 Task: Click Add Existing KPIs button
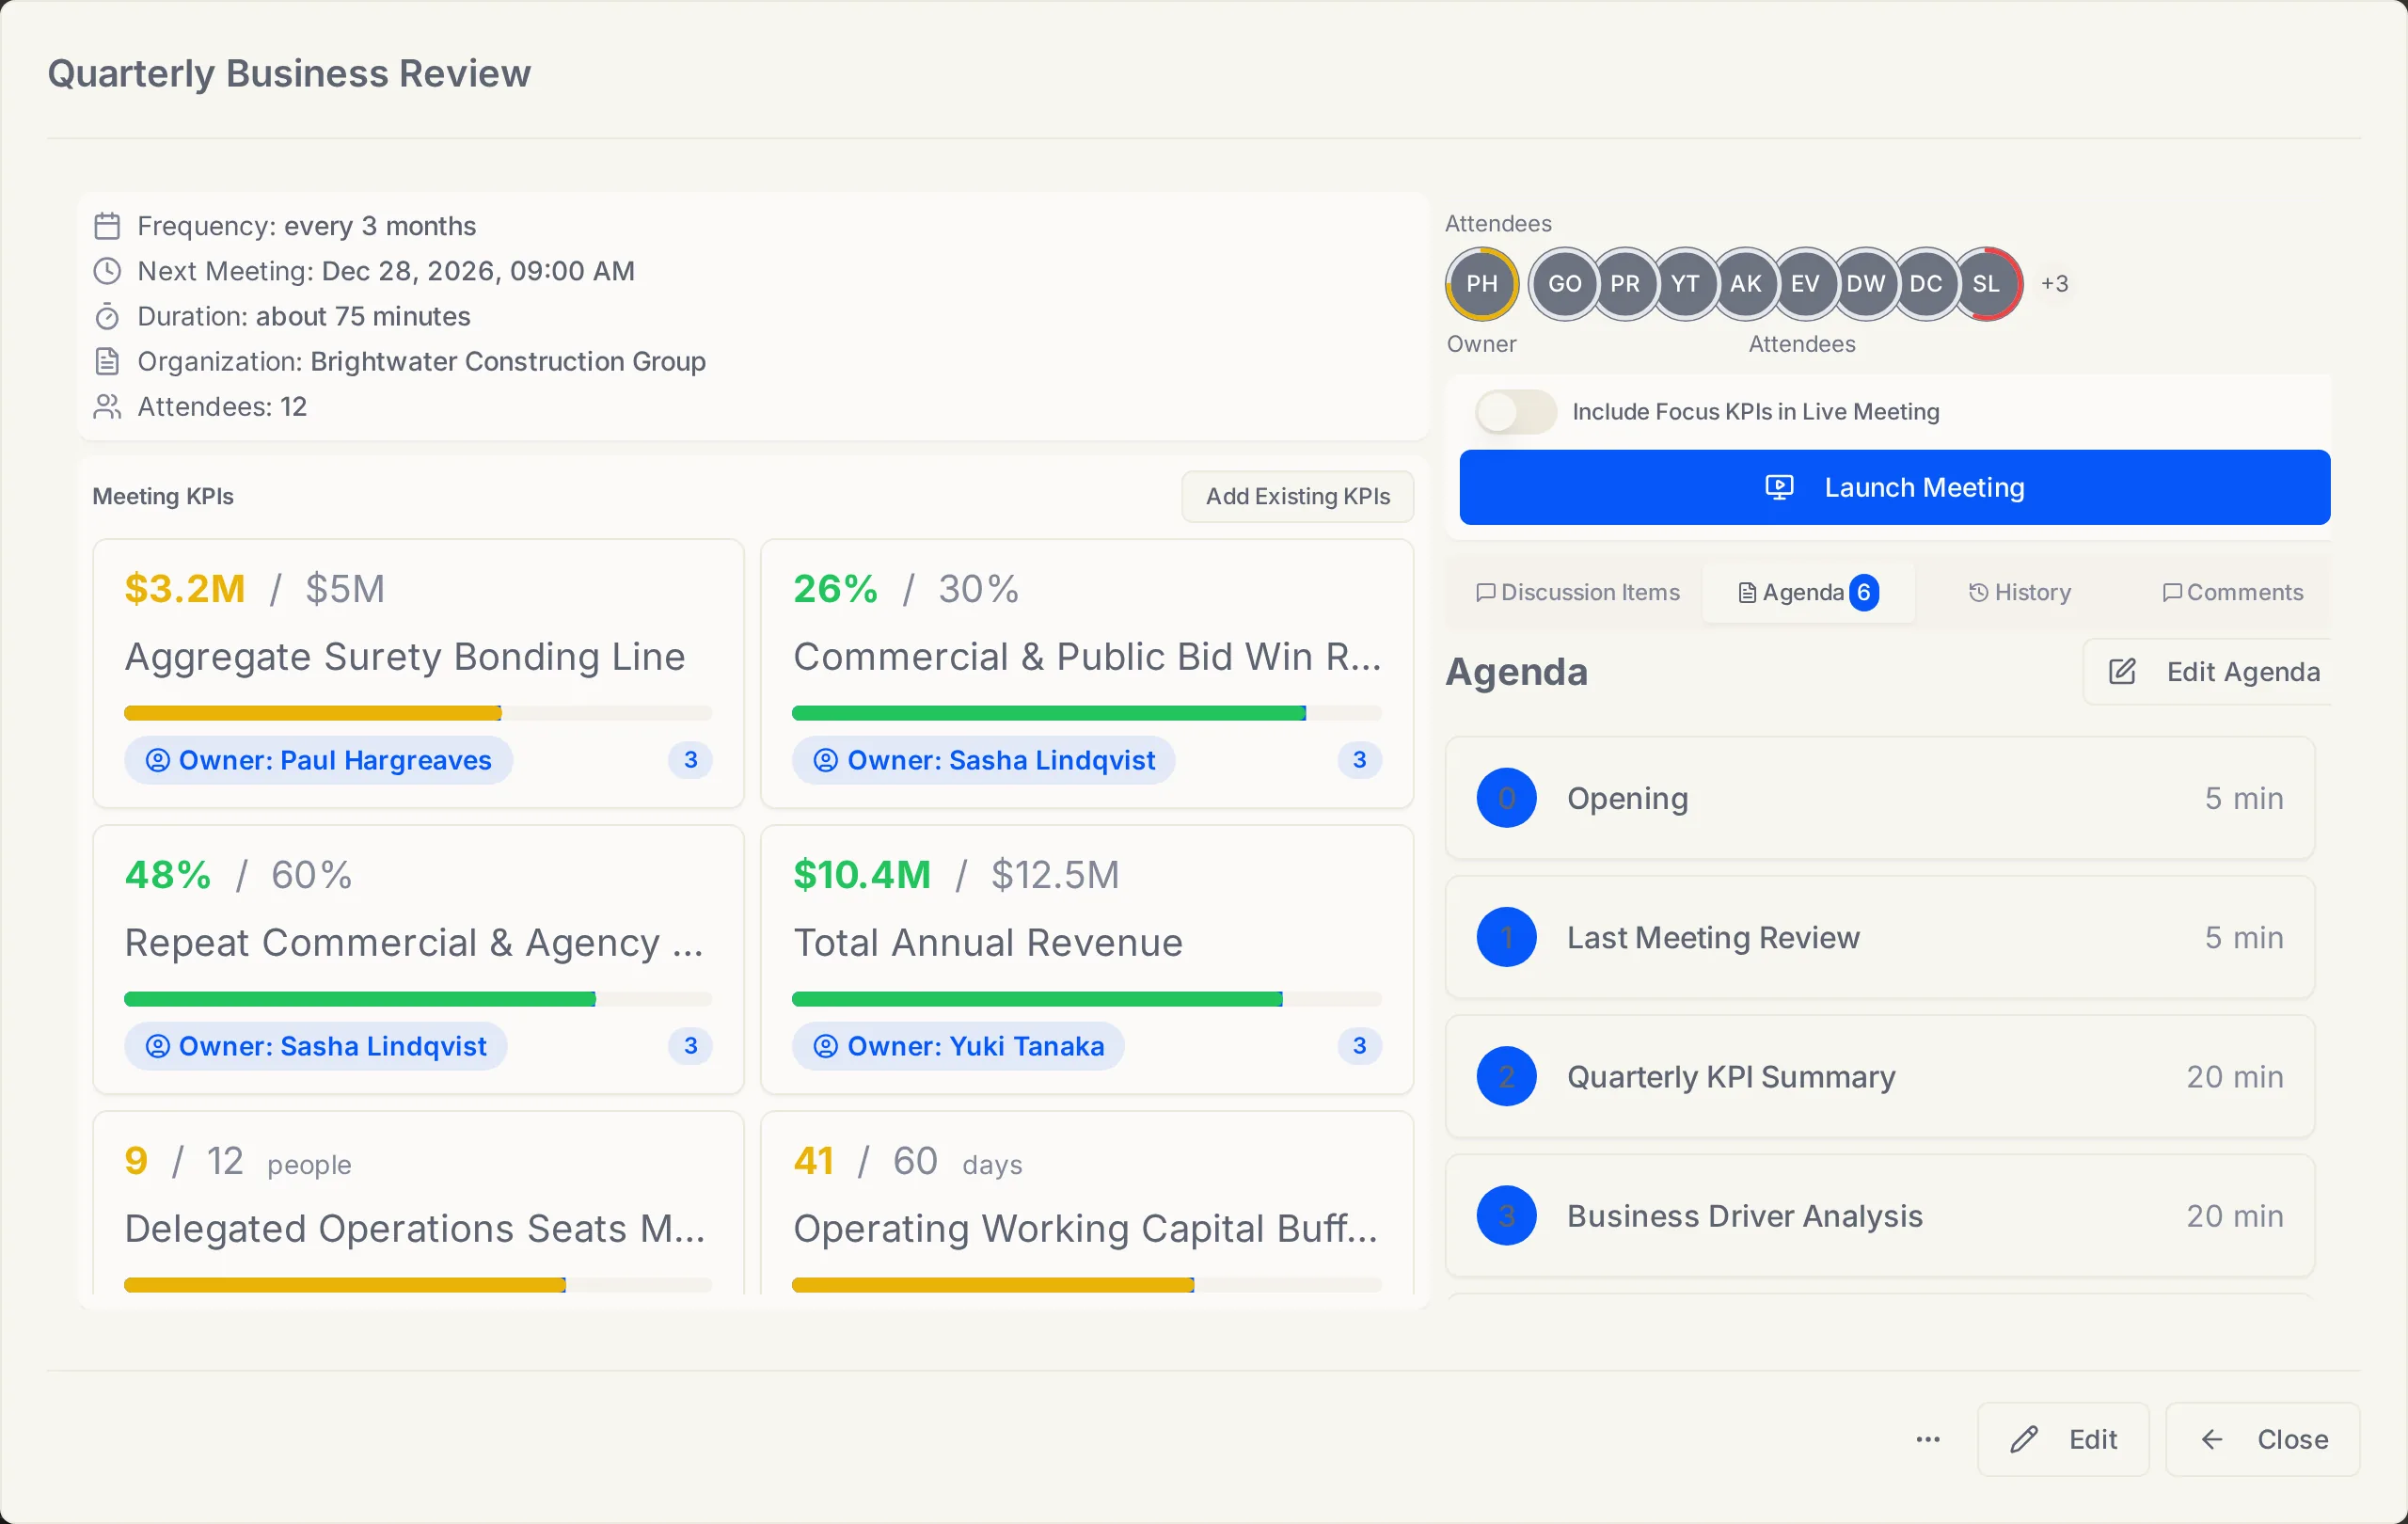1298,497
